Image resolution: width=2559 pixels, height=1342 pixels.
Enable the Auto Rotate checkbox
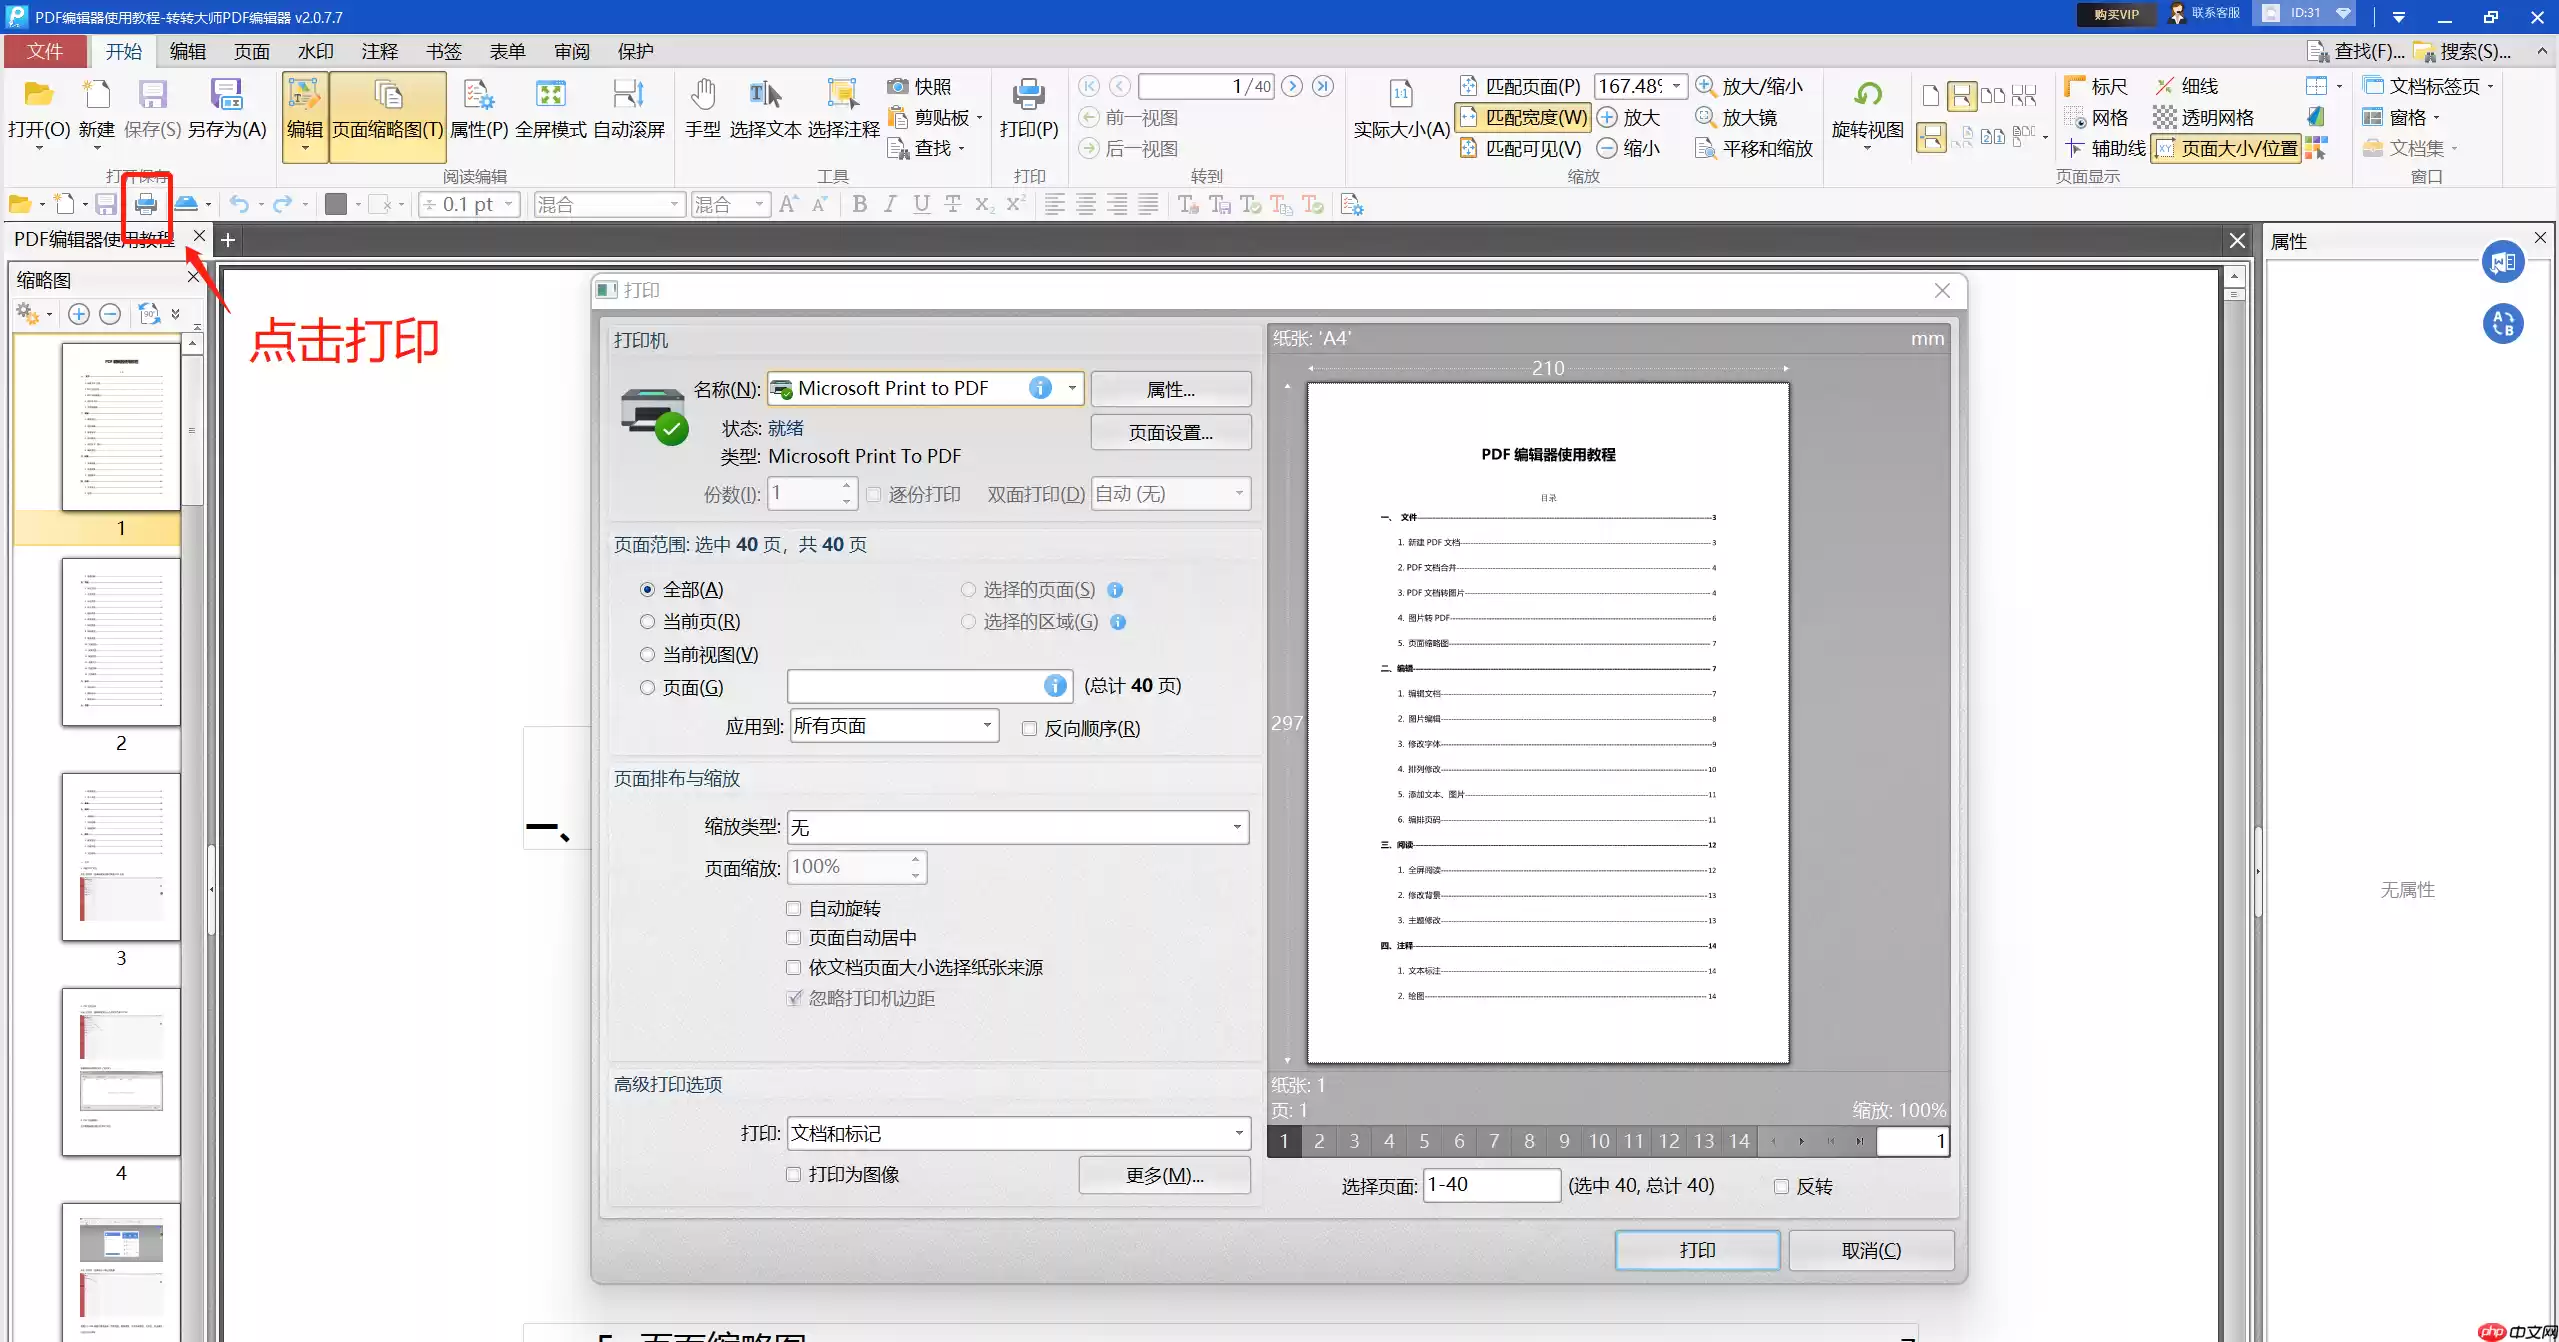coord(793,909)
